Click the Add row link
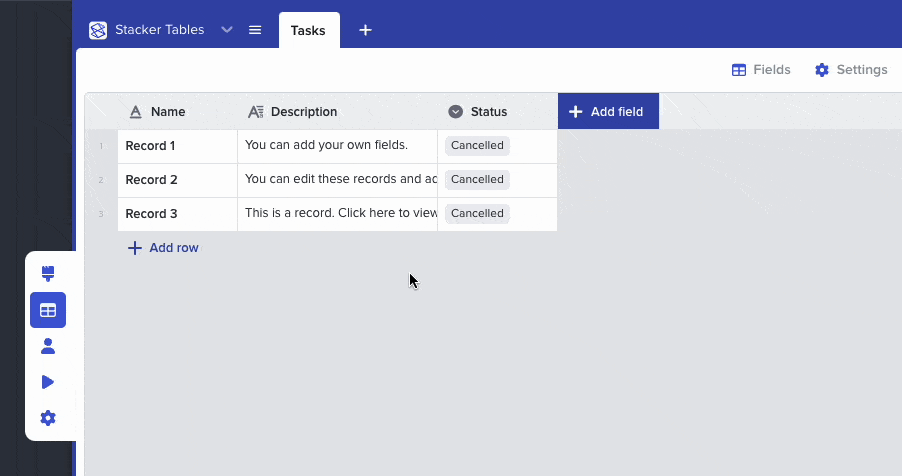 coord(163,248)
